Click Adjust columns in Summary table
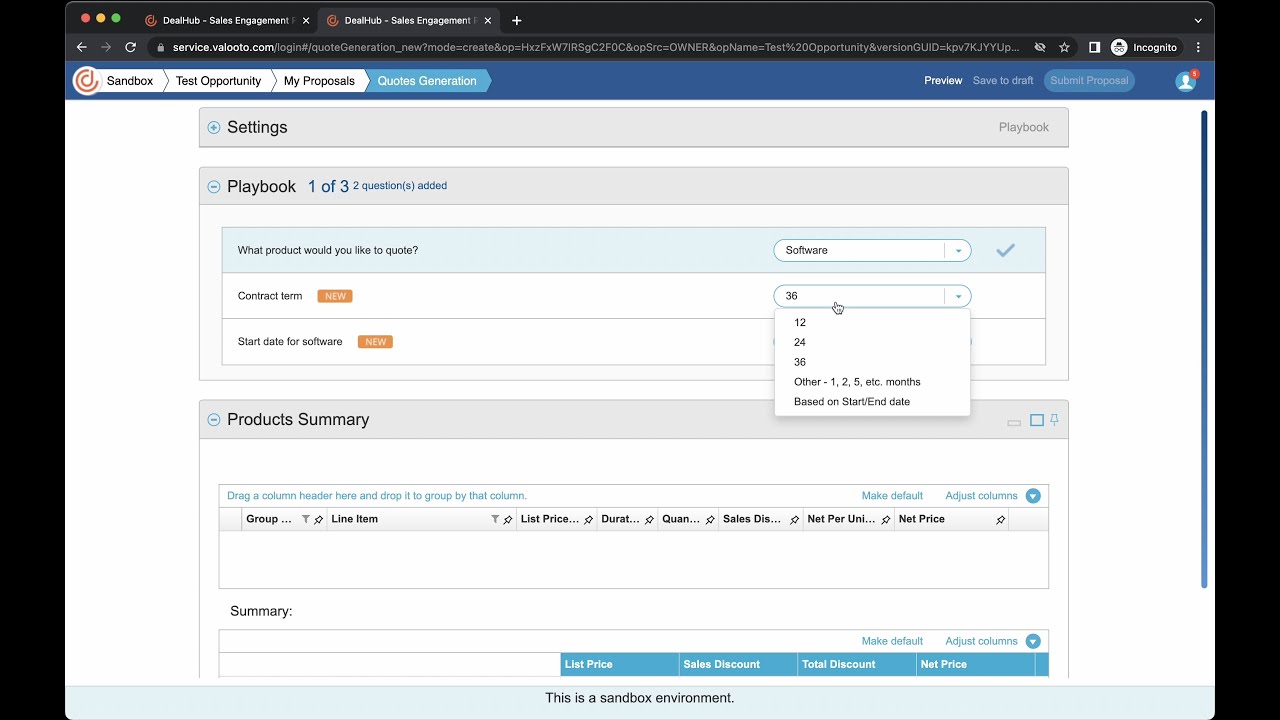 coord(981,642)
